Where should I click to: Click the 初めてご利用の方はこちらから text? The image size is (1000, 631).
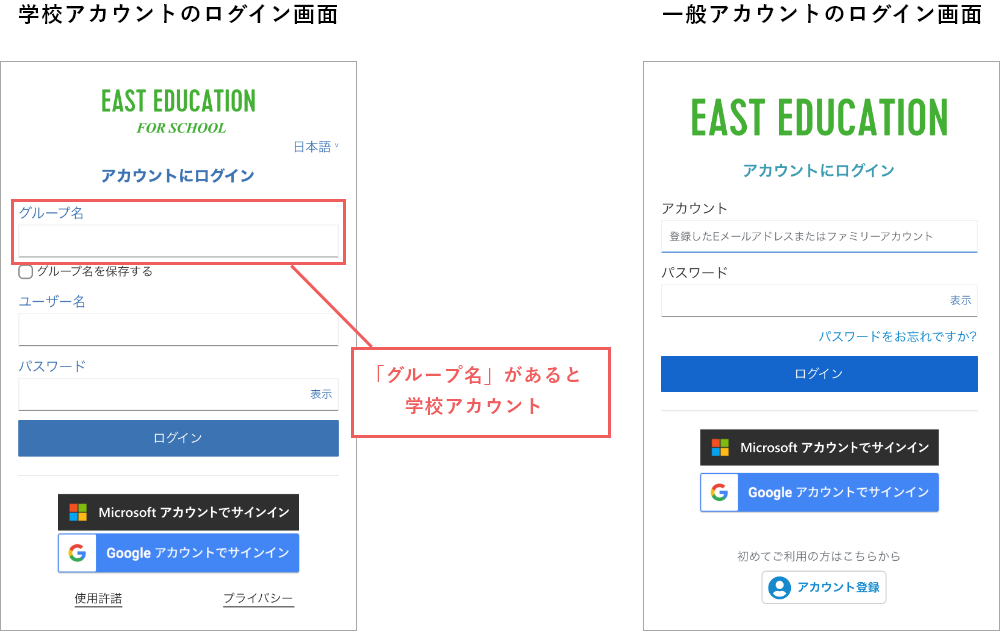coord(819,556)
